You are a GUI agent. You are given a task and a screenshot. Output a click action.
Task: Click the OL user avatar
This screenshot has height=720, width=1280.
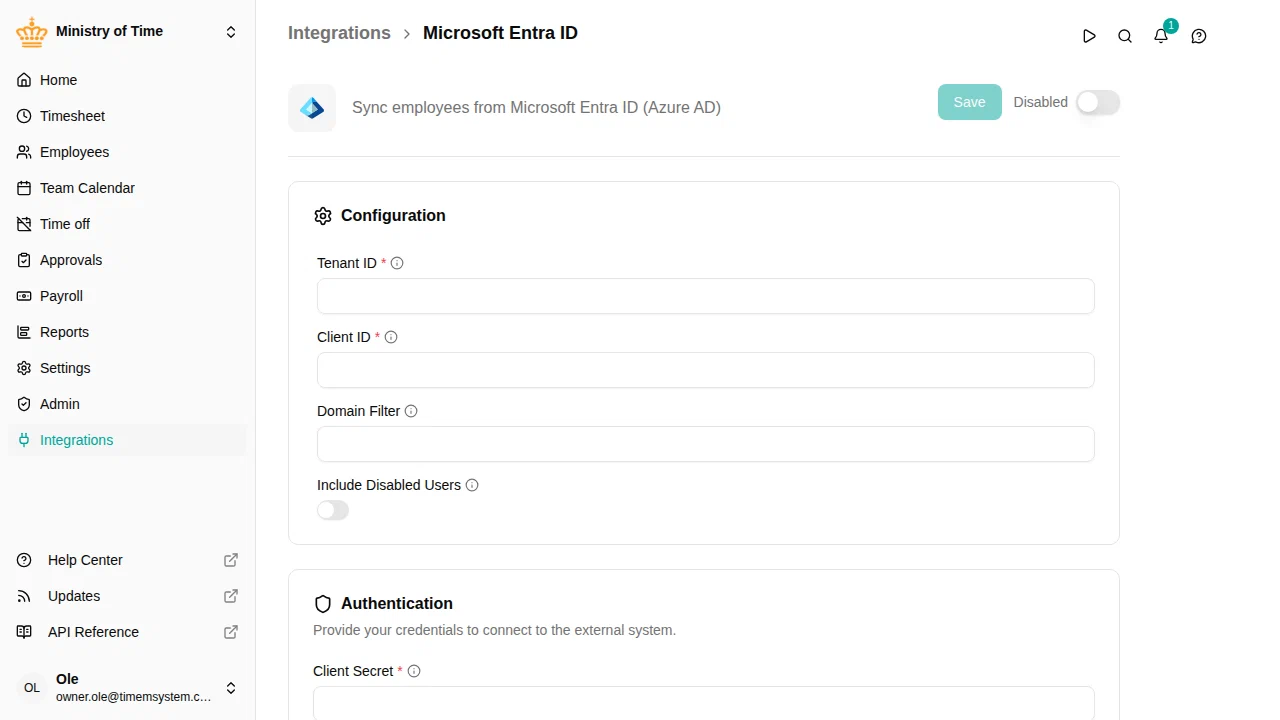tap(32, 688)
